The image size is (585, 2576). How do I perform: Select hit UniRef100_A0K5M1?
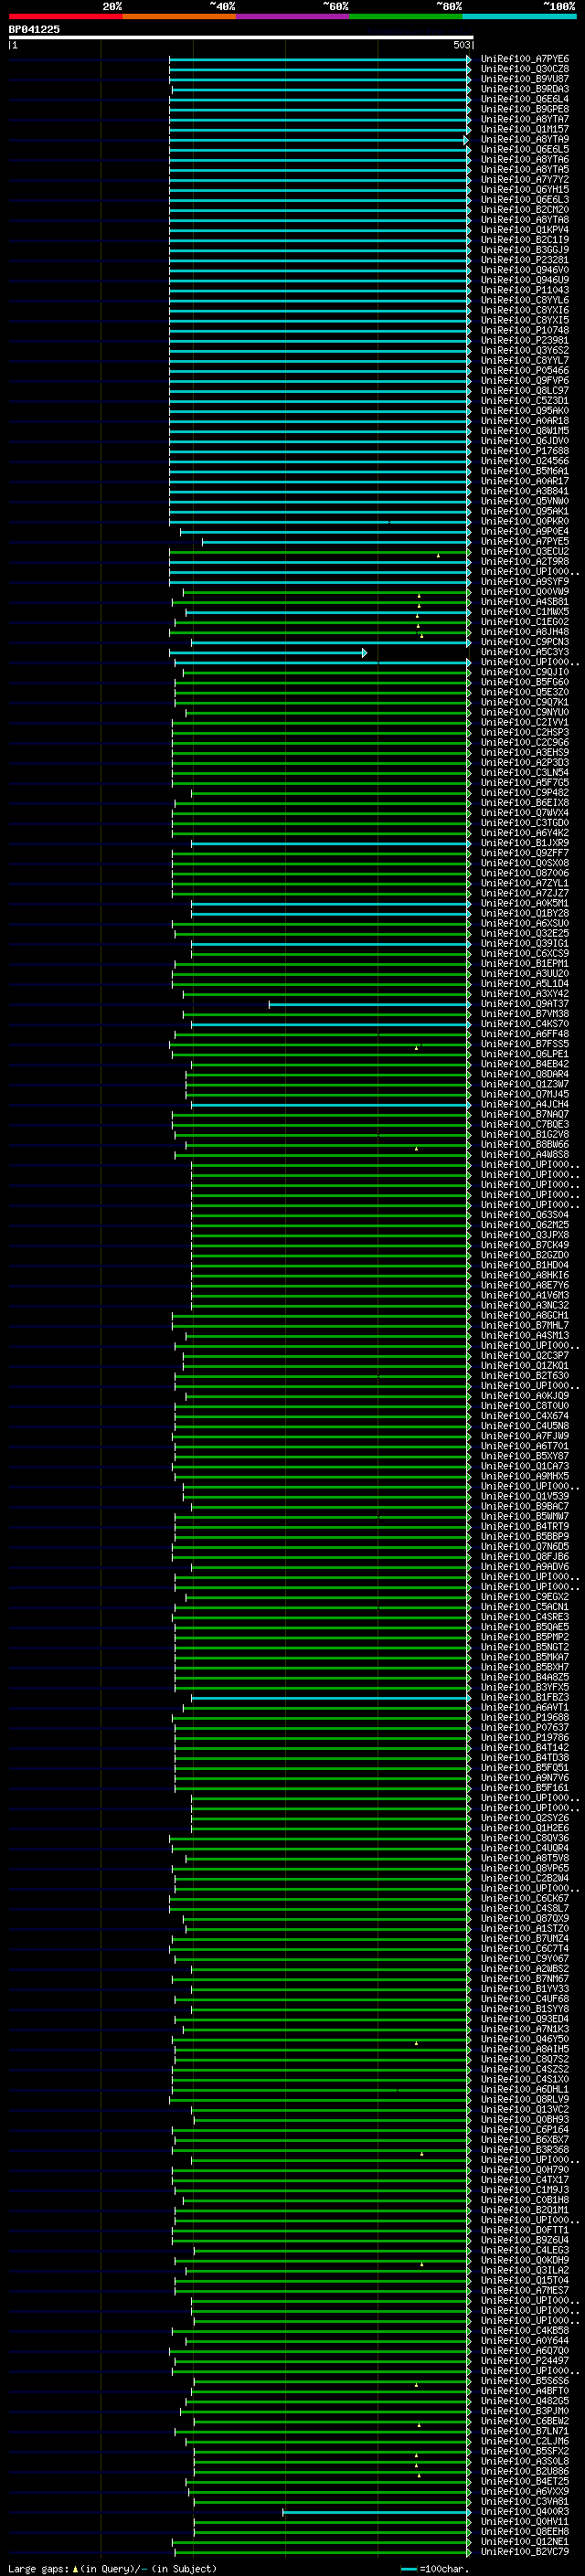point(525,903)
